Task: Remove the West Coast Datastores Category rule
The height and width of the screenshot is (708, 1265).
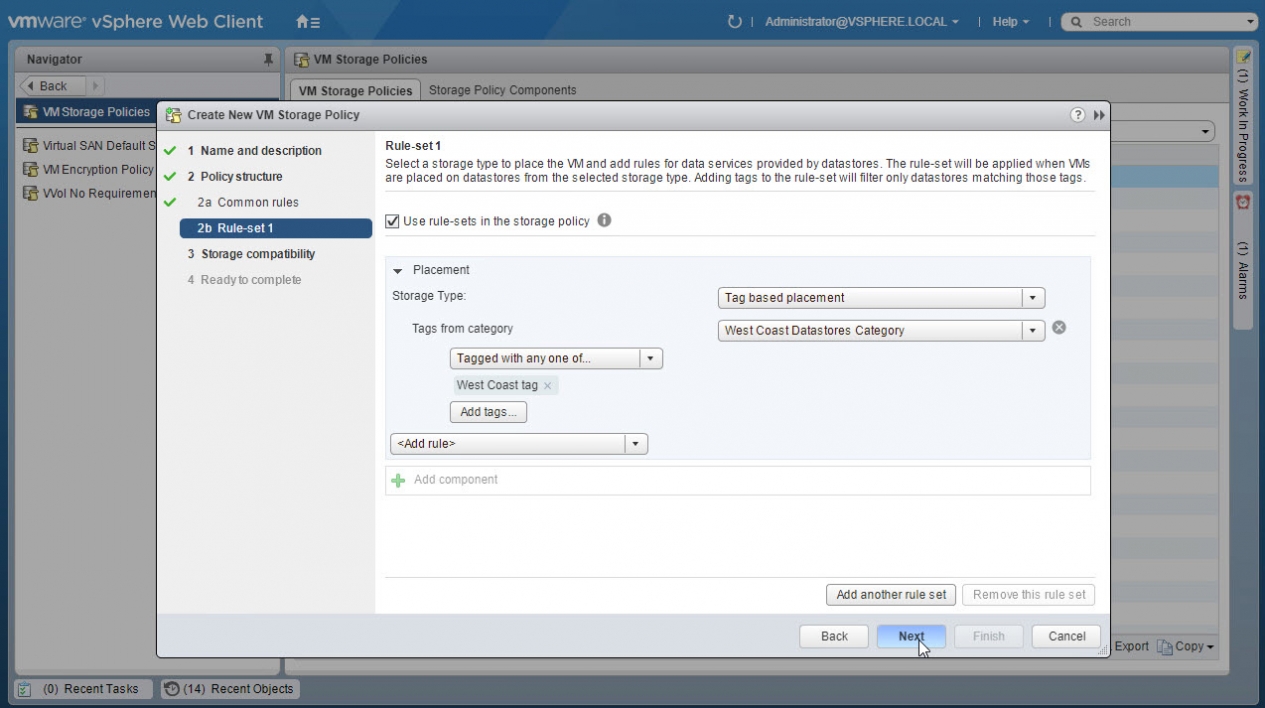Action: pyautogui.click(x=1059, y=328)
